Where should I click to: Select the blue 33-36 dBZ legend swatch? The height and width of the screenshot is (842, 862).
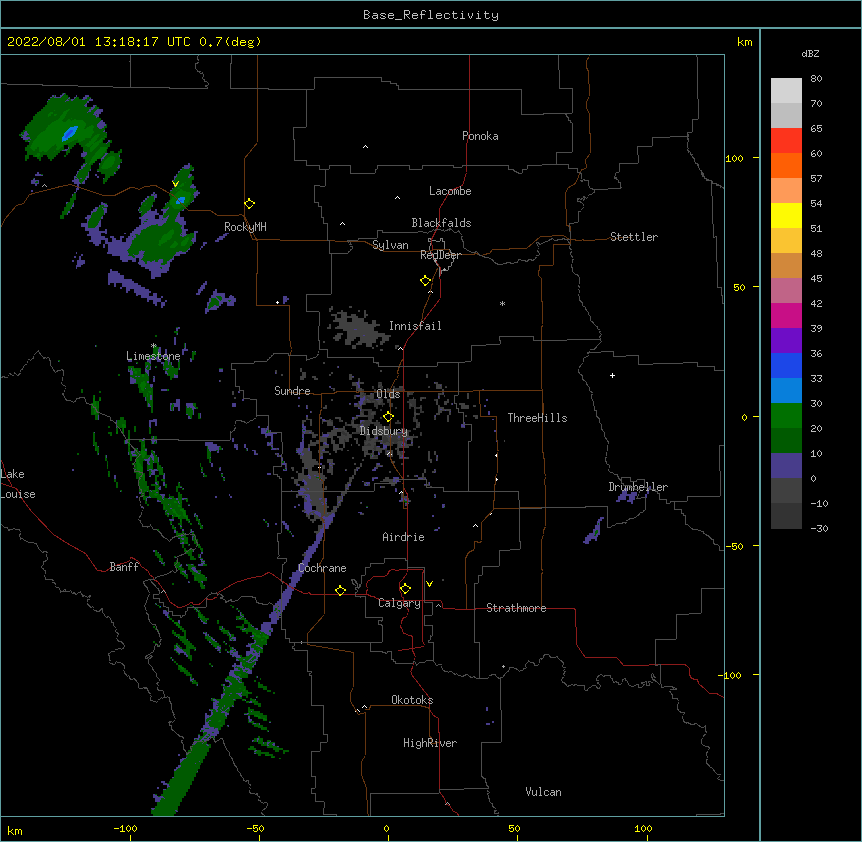pyautogui.click(x=786, y=365)
